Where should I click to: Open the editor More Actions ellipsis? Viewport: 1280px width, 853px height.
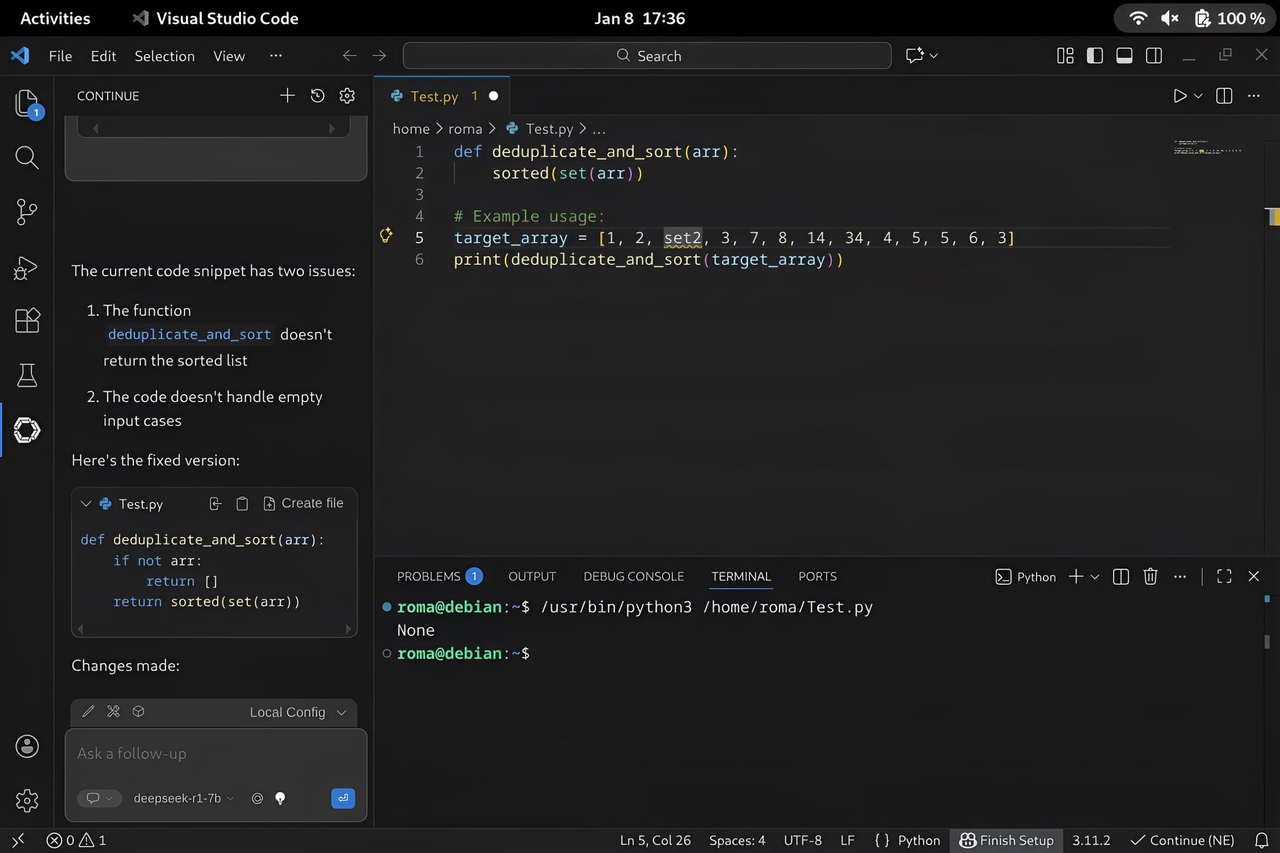point(1254,96)
